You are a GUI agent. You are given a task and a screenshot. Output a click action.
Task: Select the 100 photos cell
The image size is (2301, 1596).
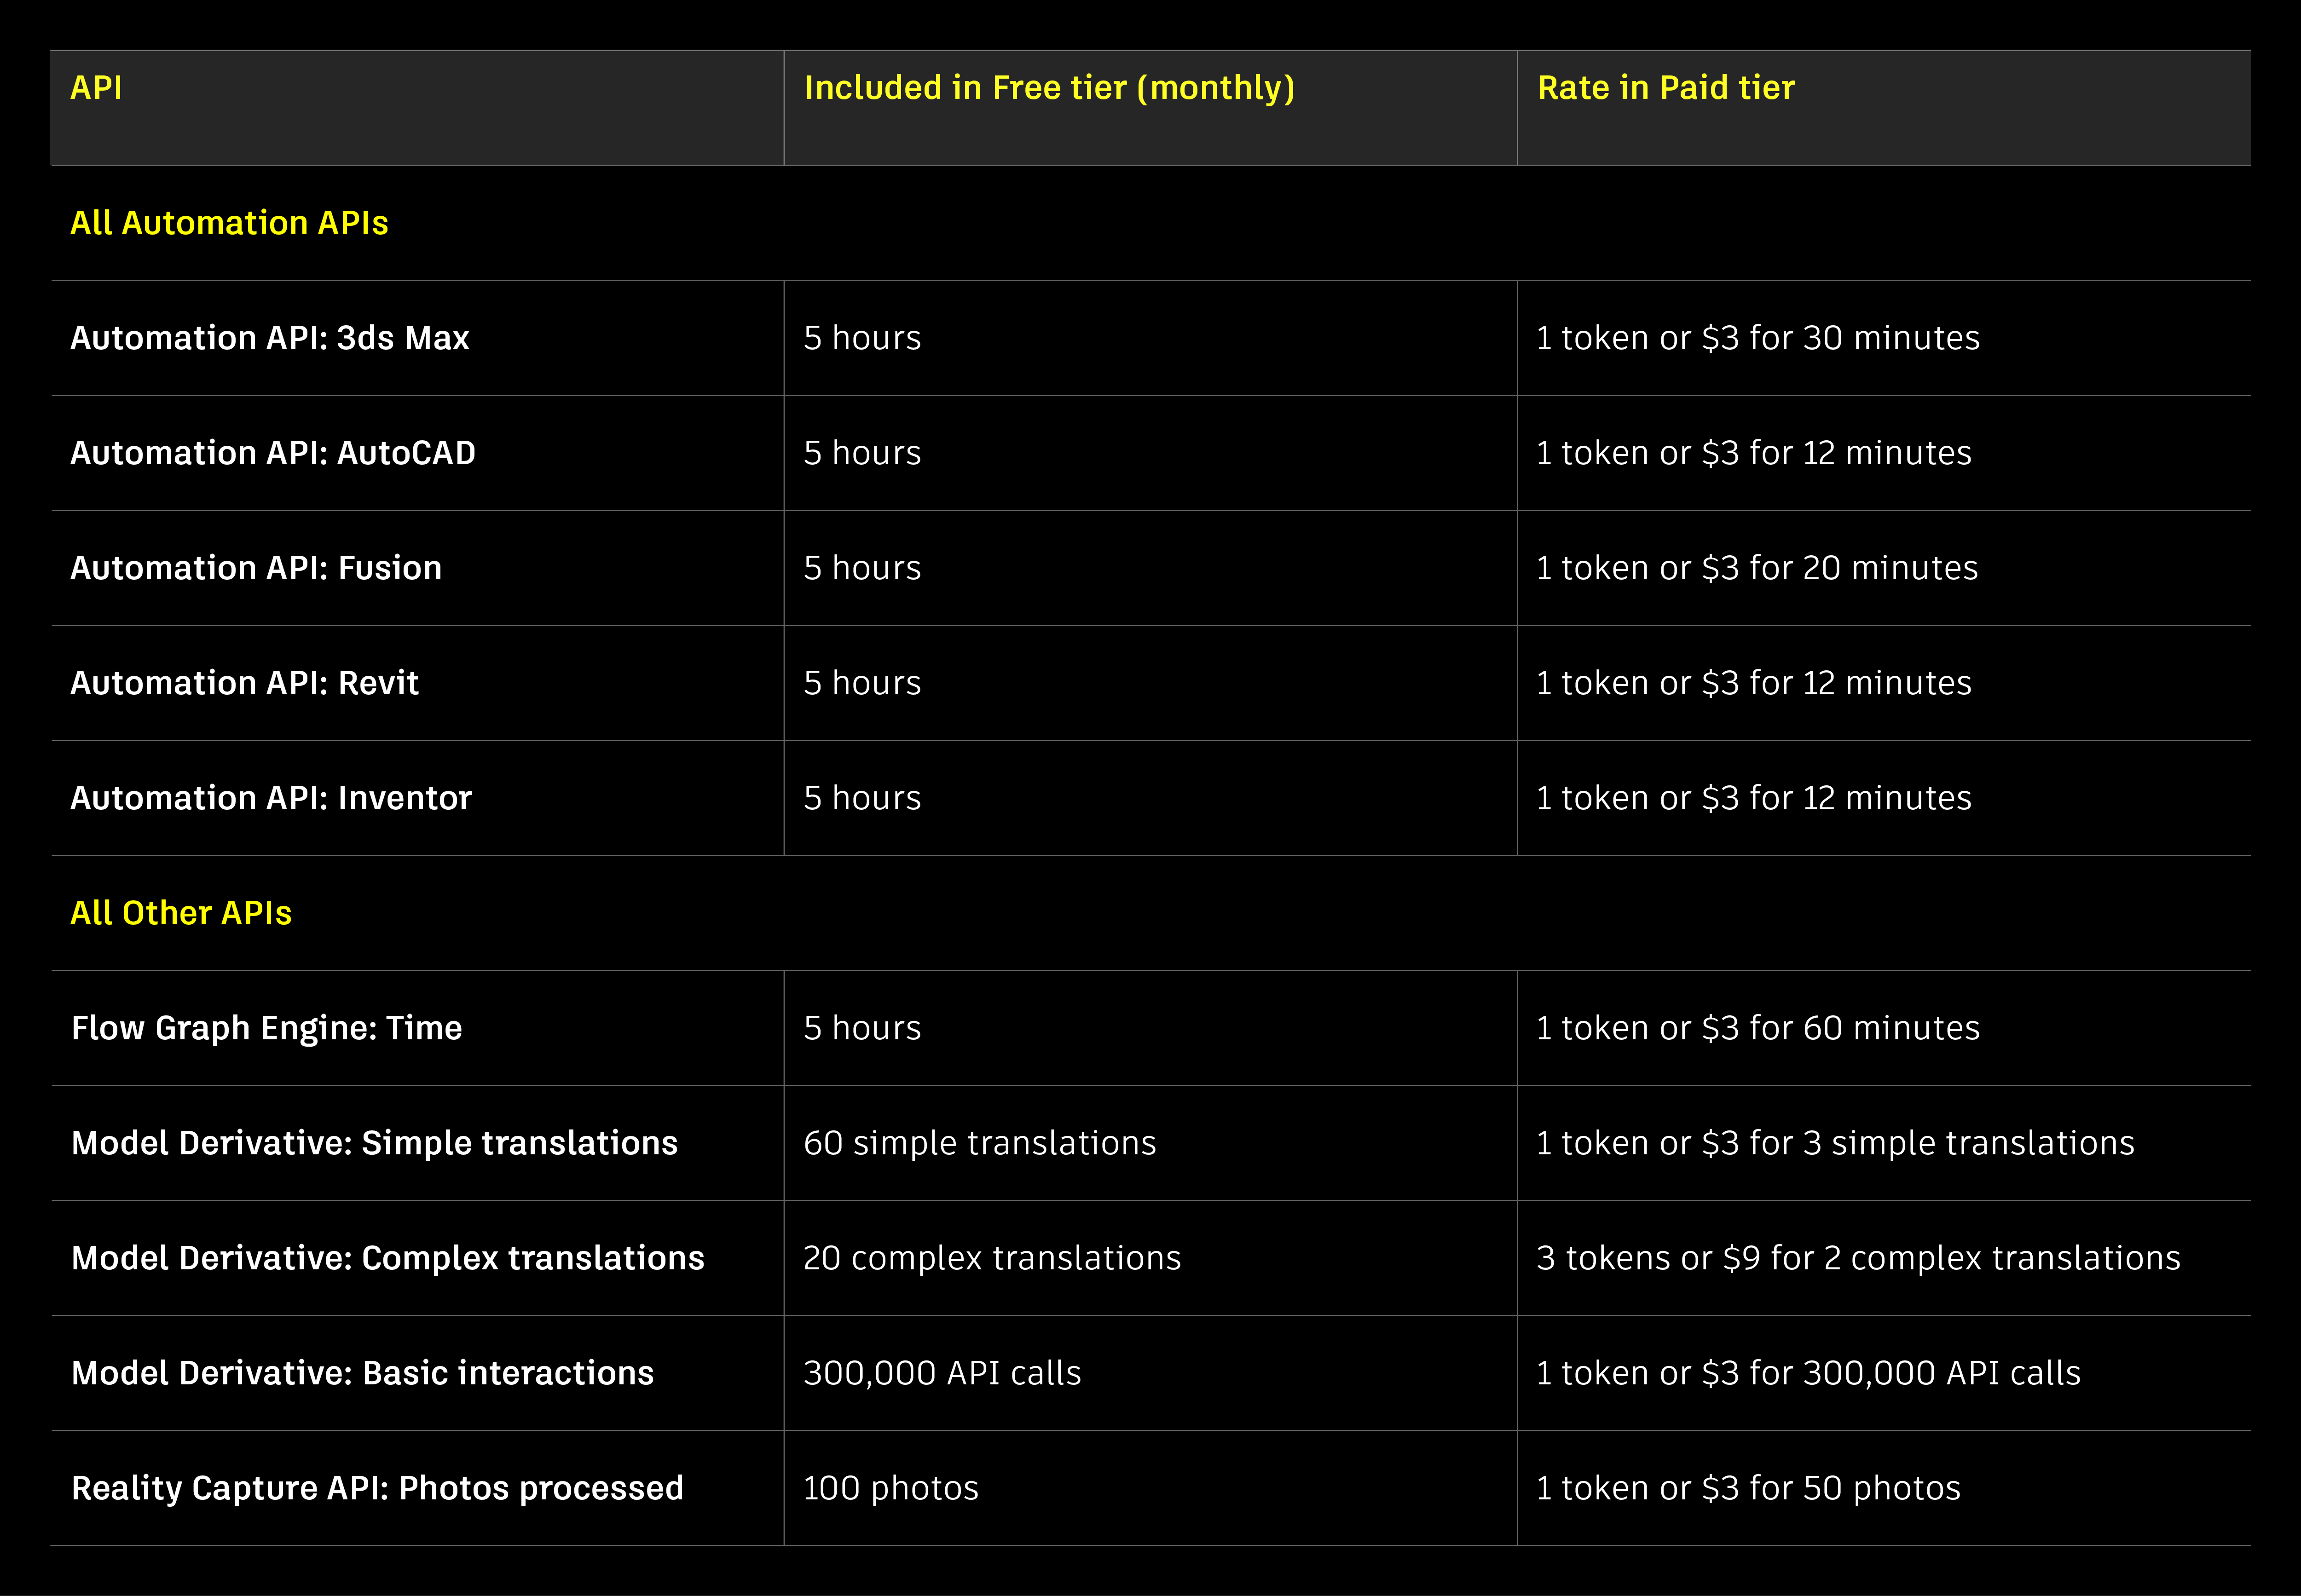890,1487
